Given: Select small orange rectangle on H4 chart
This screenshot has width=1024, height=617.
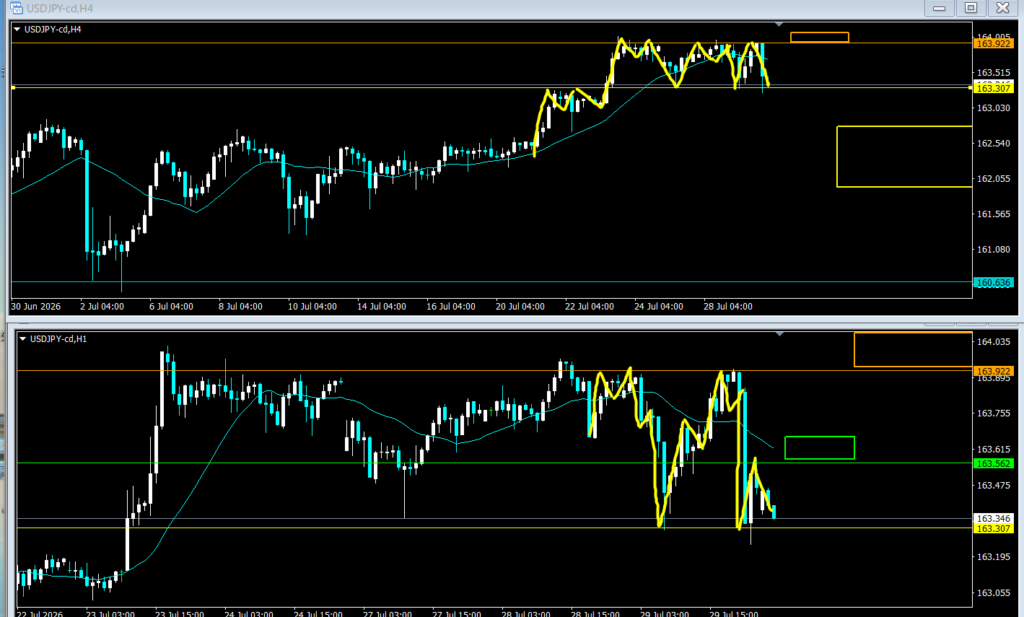Looking at the screenshot, I should click(x=820, y=37).
